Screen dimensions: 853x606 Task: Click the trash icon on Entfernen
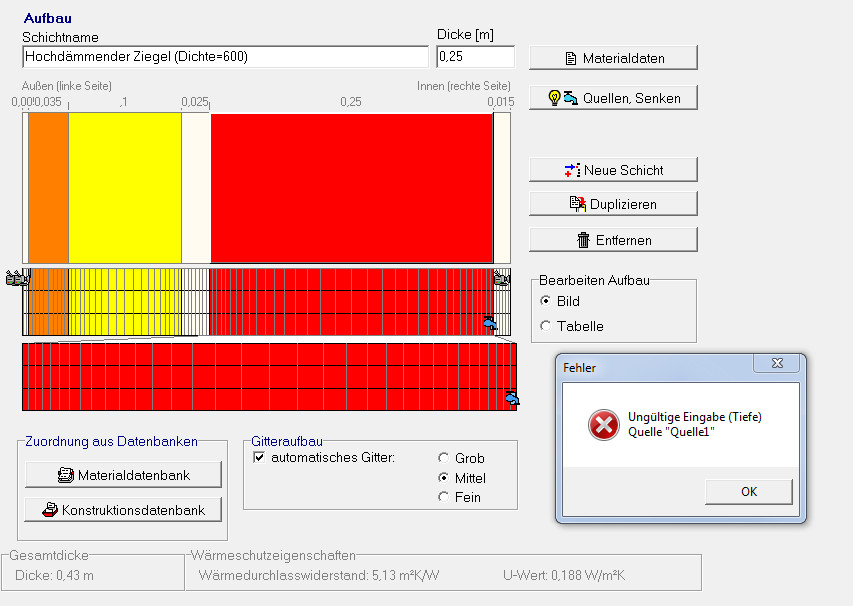click(x=584, y=240)
